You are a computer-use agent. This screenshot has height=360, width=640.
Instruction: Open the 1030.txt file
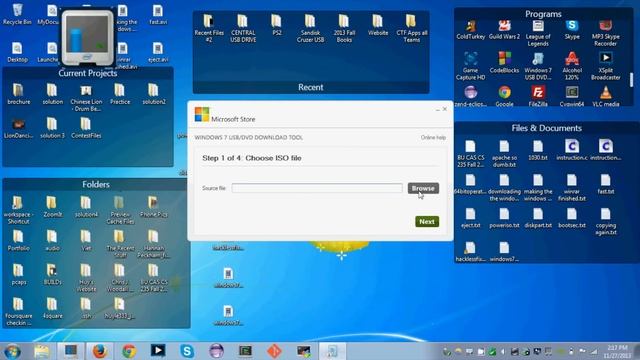pos(538,150)
